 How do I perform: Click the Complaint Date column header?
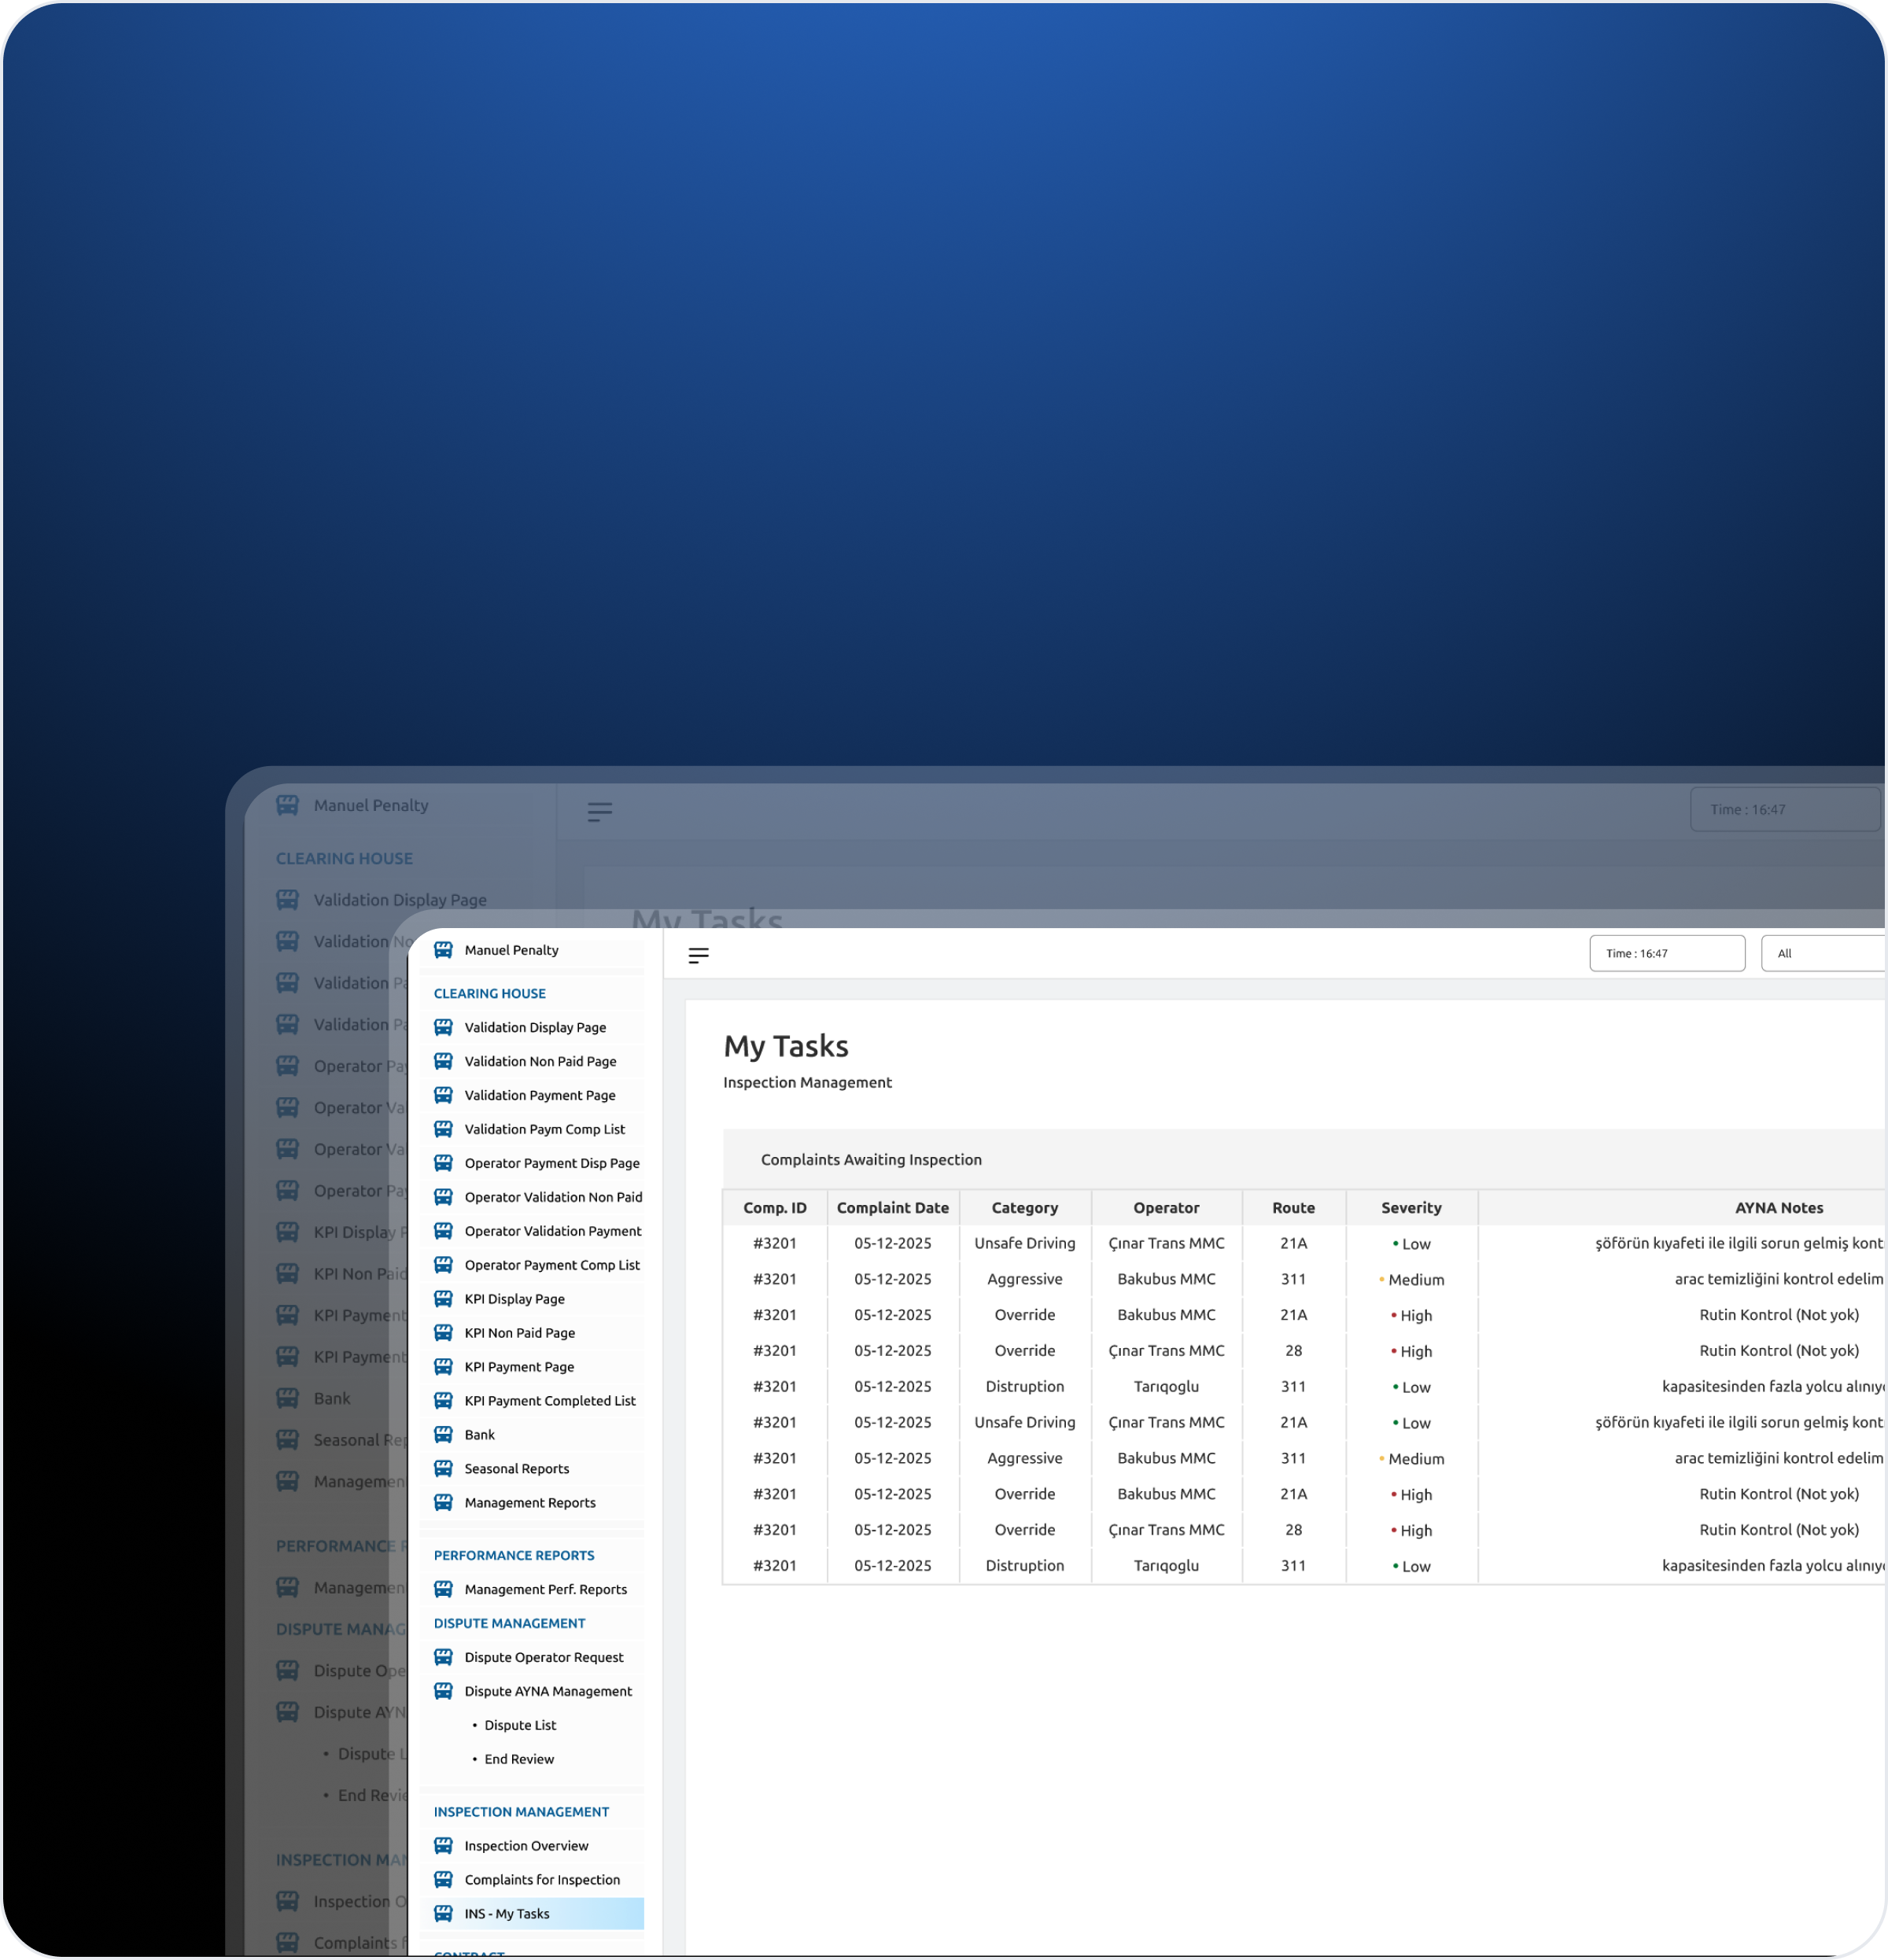892,1208
